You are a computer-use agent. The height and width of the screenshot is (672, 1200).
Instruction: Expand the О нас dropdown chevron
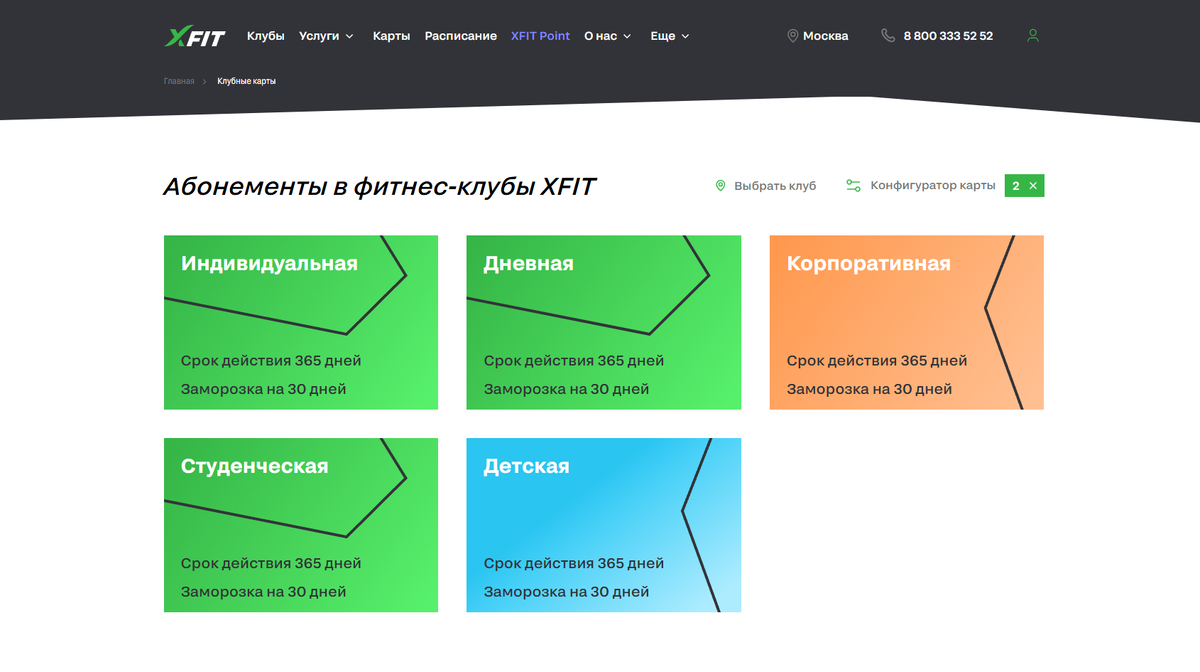coord(627,37)
